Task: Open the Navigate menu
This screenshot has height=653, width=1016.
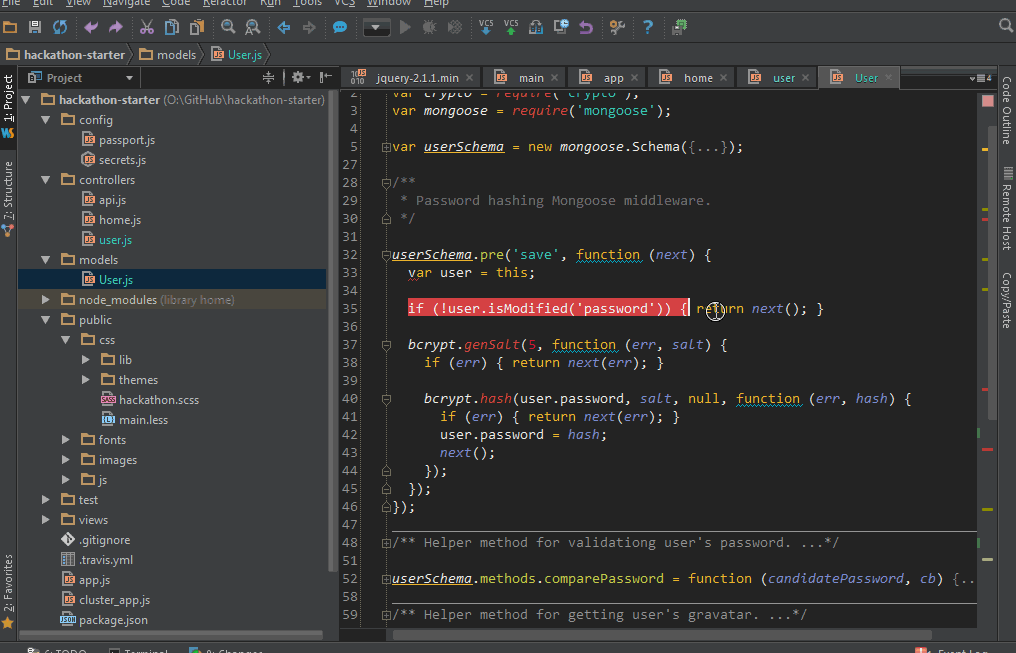Action: 126,3
